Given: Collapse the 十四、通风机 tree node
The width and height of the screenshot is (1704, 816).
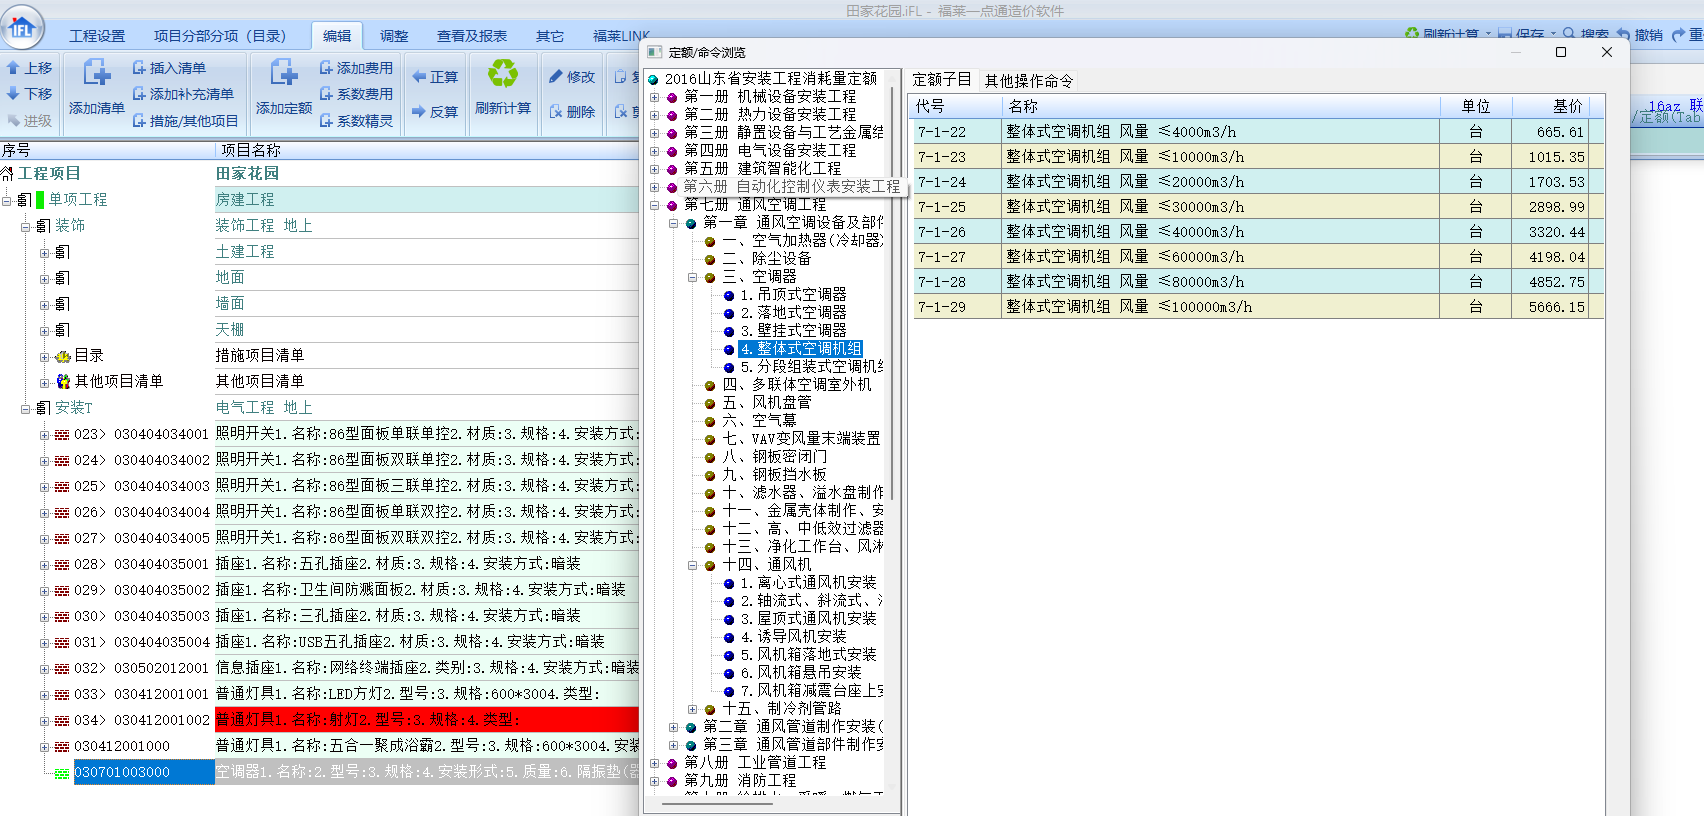Looking at the screenshot, I should (x=692, y=565).
